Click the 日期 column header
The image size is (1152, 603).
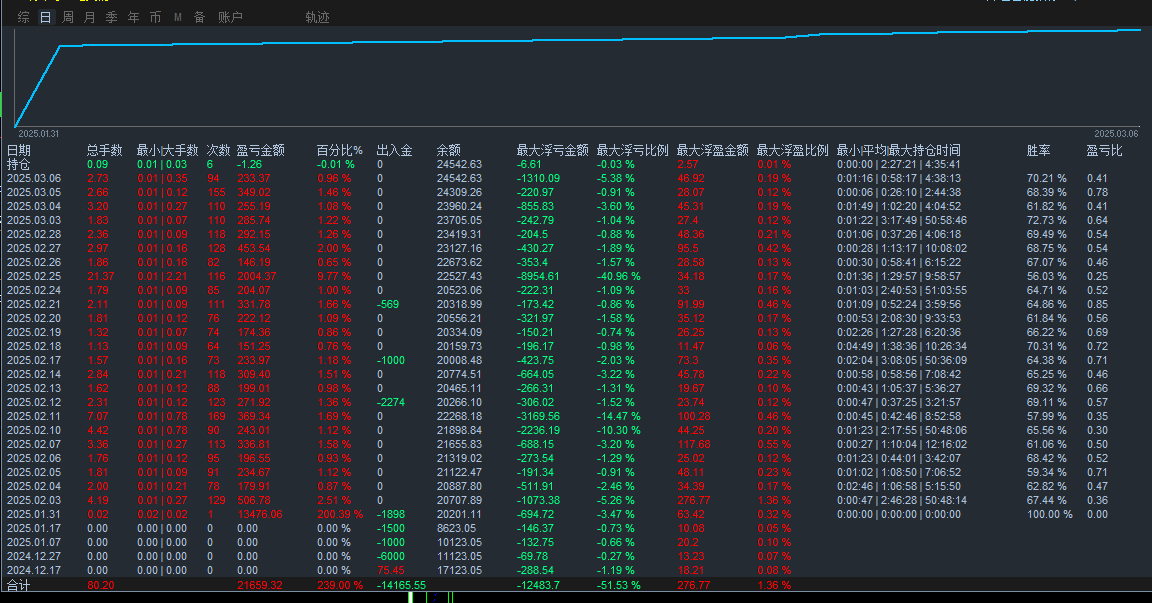[19, 150]
